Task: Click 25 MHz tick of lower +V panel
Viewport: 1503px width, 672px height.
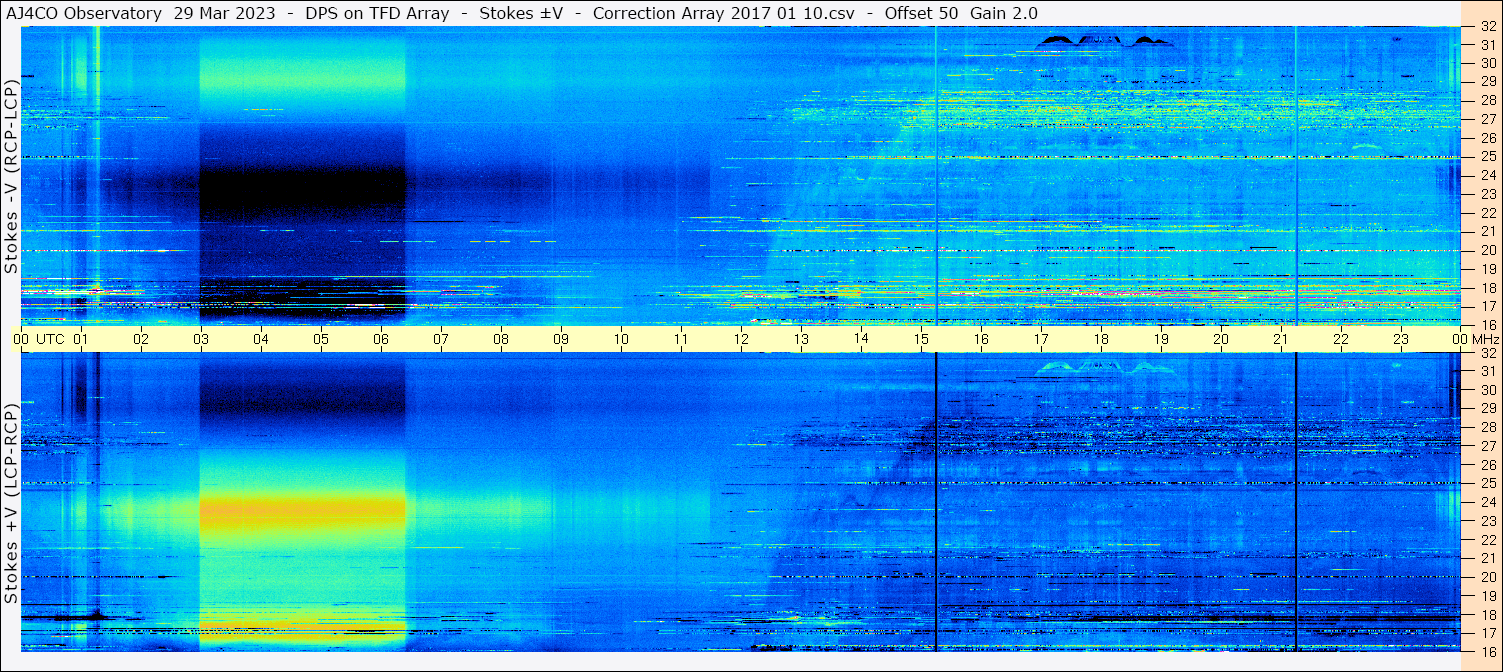Action: click(x=1487, y=483)
